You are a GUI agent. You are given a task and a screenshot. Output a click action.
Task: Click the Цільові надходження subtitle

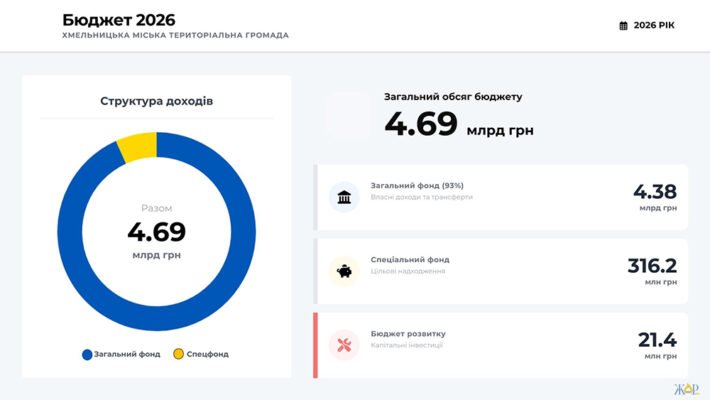click(408, 271)
